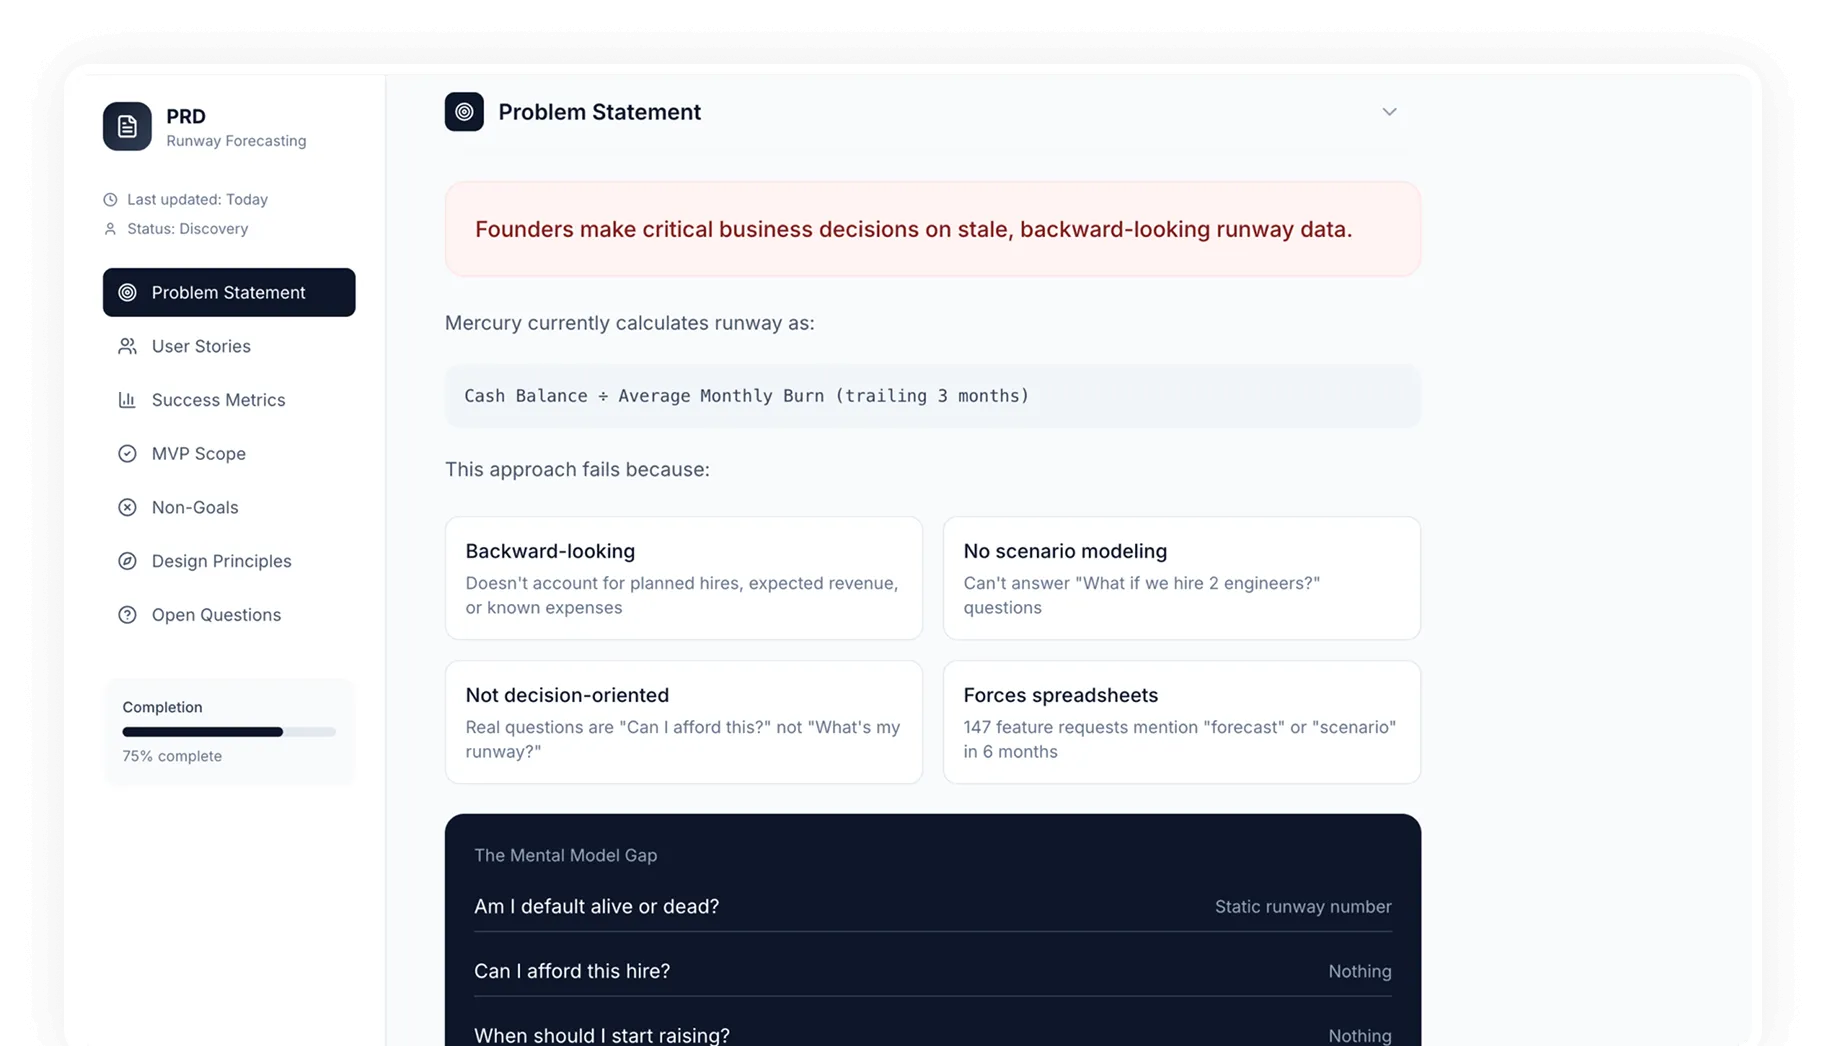
Task: Select the 'Forces spreadsheets' card
Action: [1181, 722]
